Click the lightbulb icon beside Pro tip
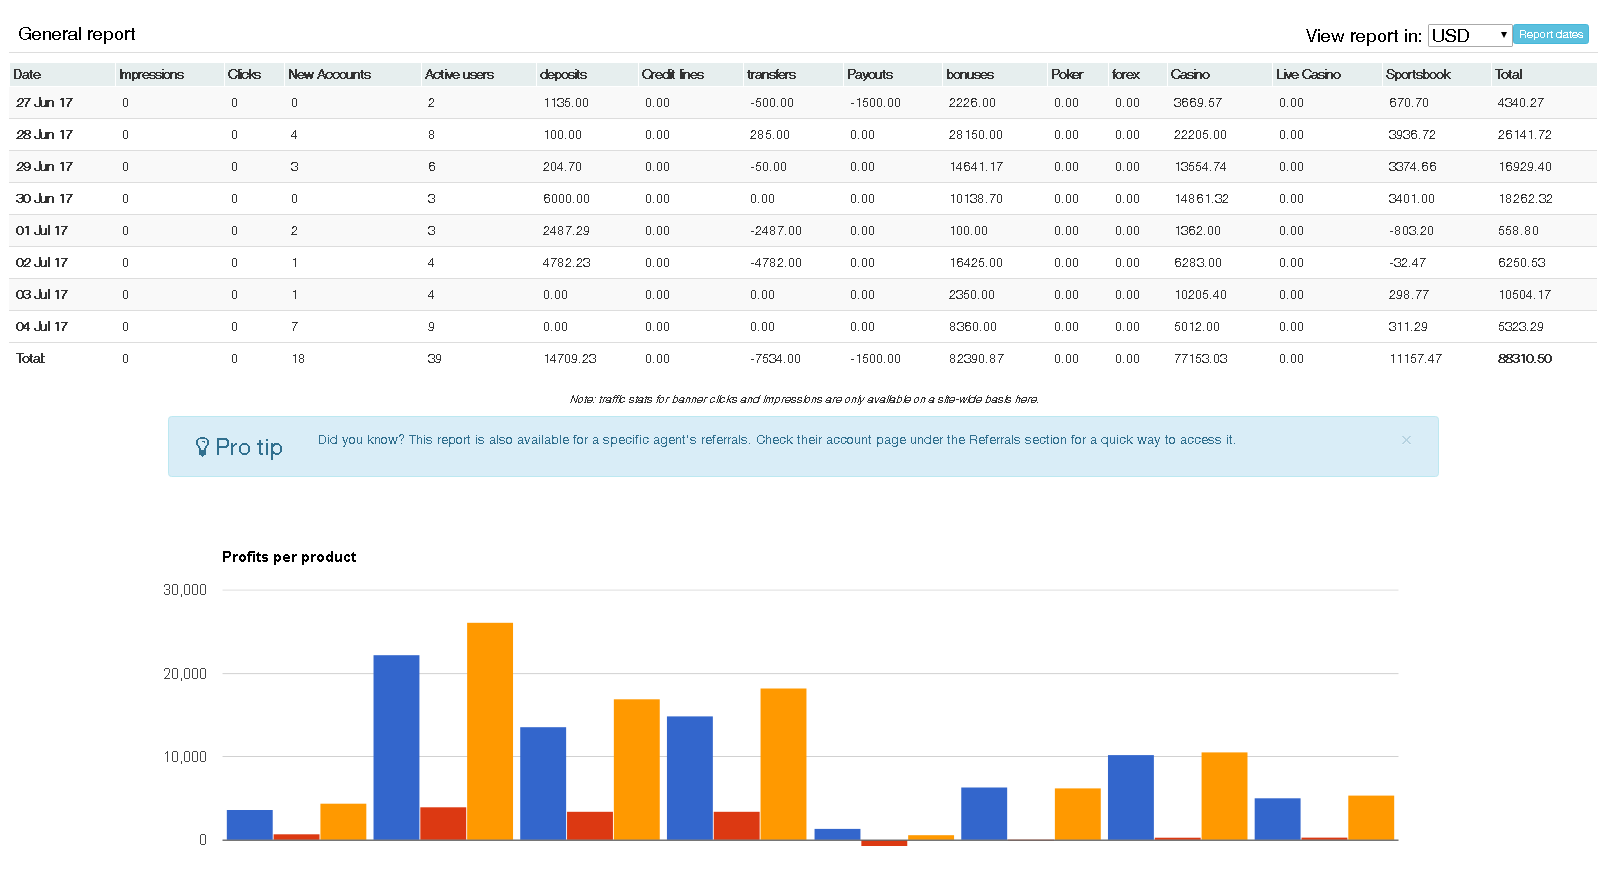 coord(202,447)
